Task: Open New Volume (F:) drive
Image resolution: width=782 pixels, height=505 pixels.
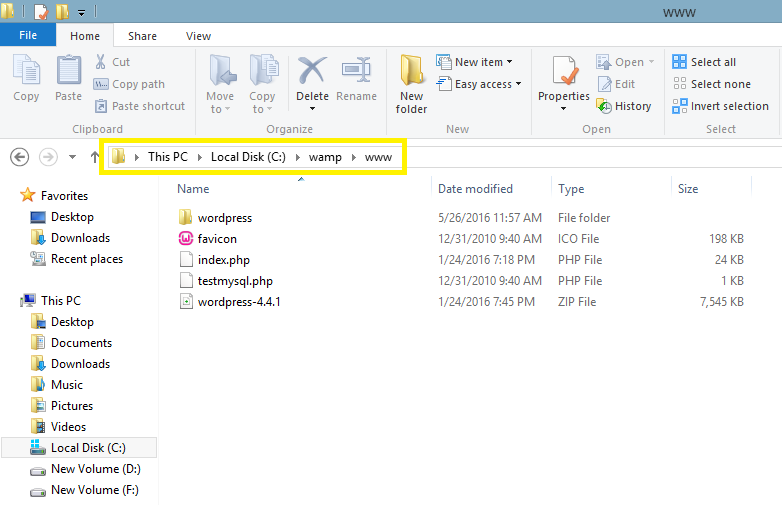Action: point(95,490)
